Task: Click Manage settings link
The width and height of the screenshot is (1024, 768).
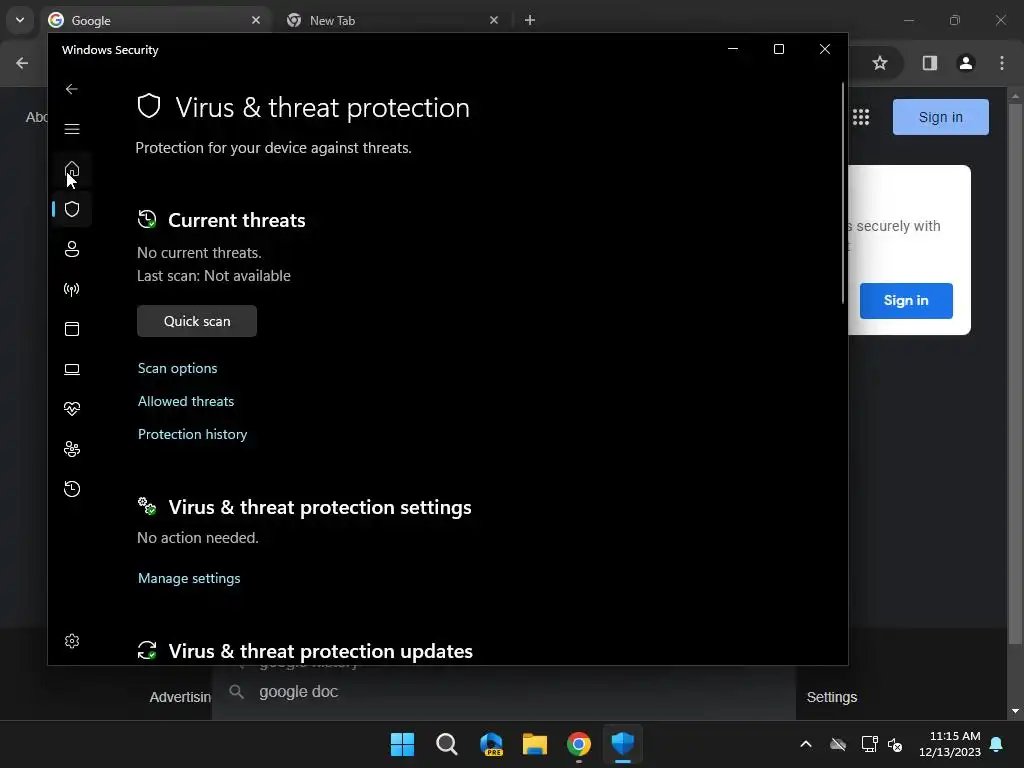Action: point(189,578)
